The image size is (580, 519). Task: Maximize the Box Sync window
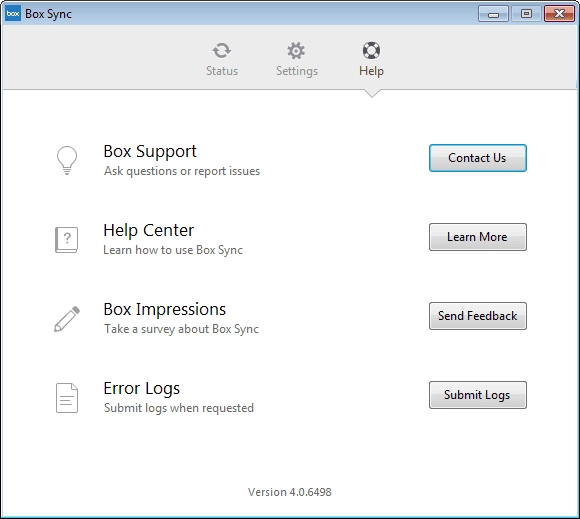coord(526,14)
